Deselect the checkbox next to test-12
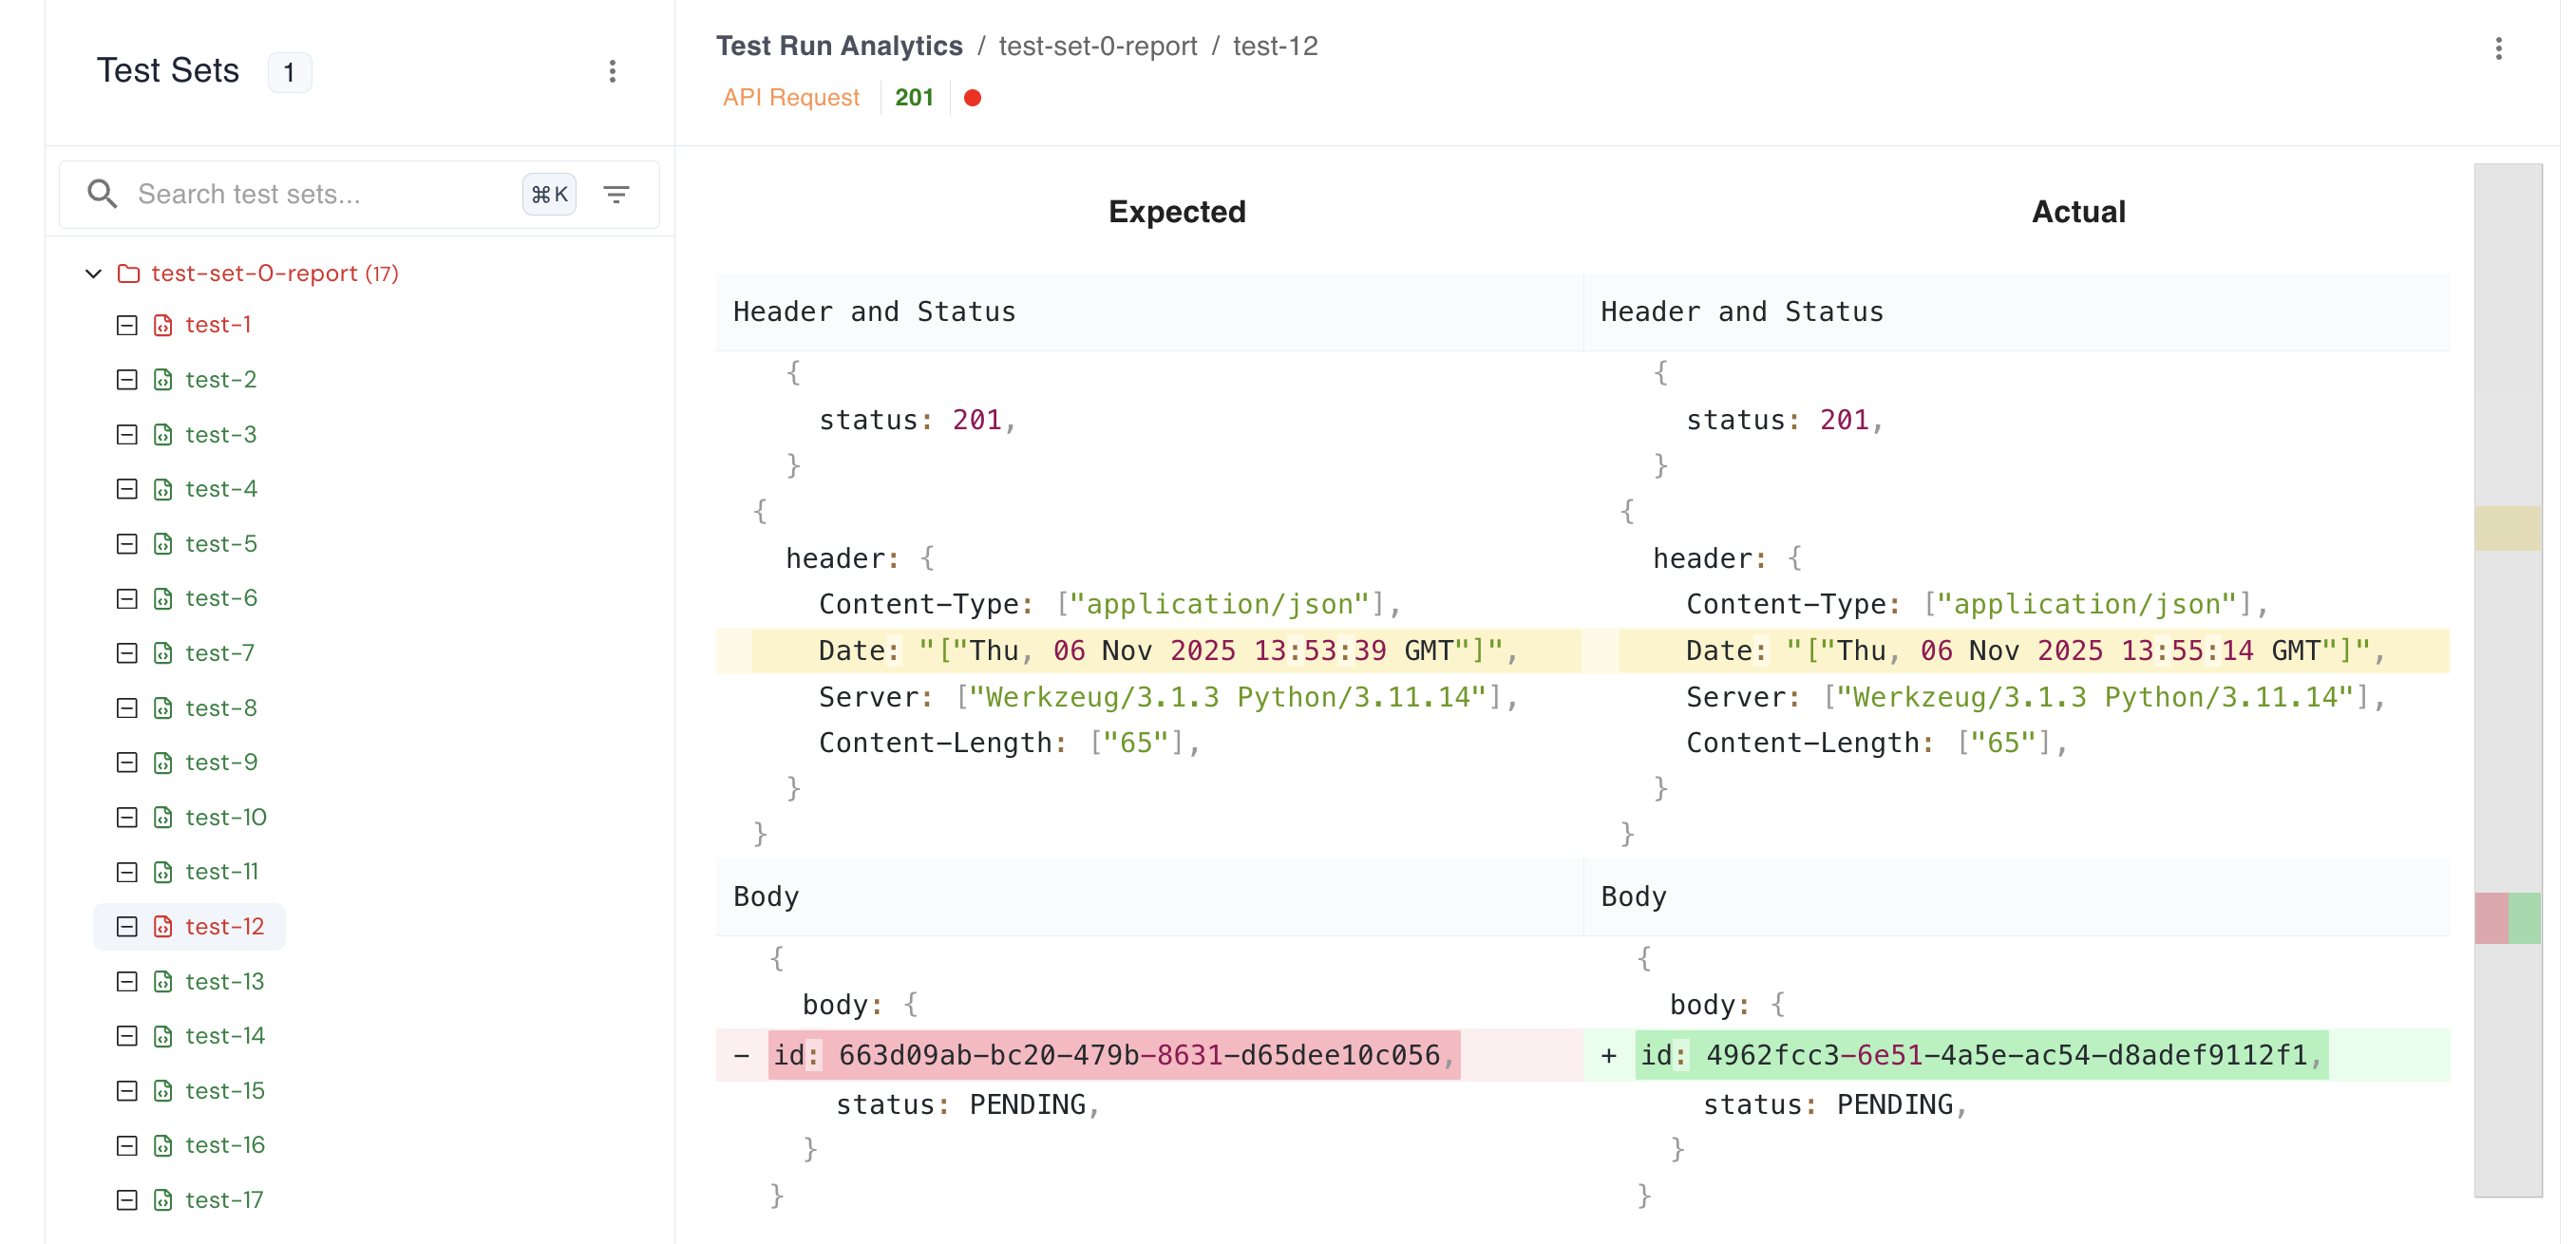The height and width of the screenshot is (1244, 2576). tap(126, 926)
